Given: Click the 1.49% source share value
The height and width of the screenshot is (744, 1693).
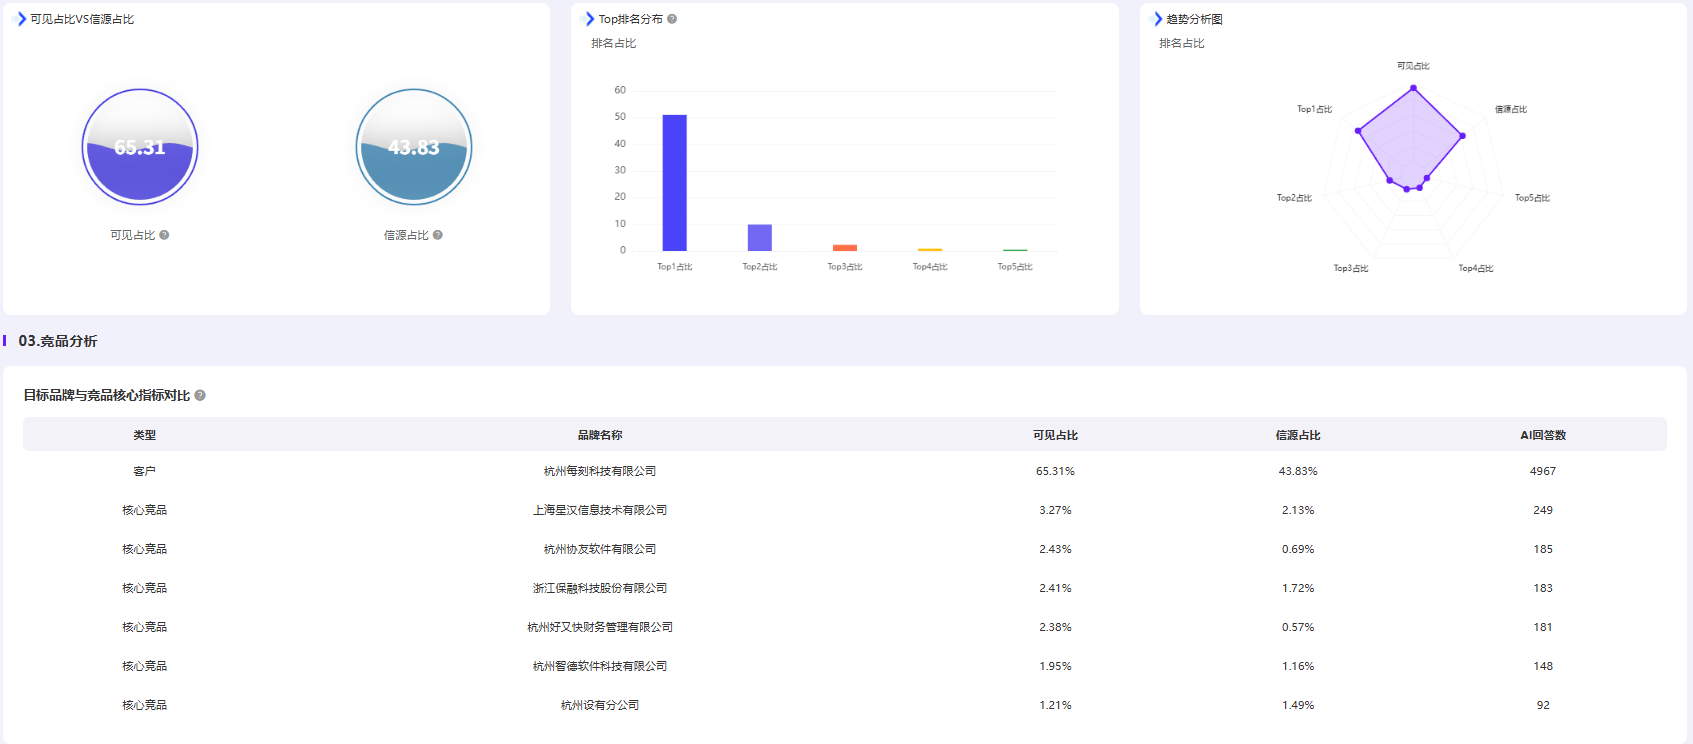Looking at the screenshot, I should pos(1298,705).
